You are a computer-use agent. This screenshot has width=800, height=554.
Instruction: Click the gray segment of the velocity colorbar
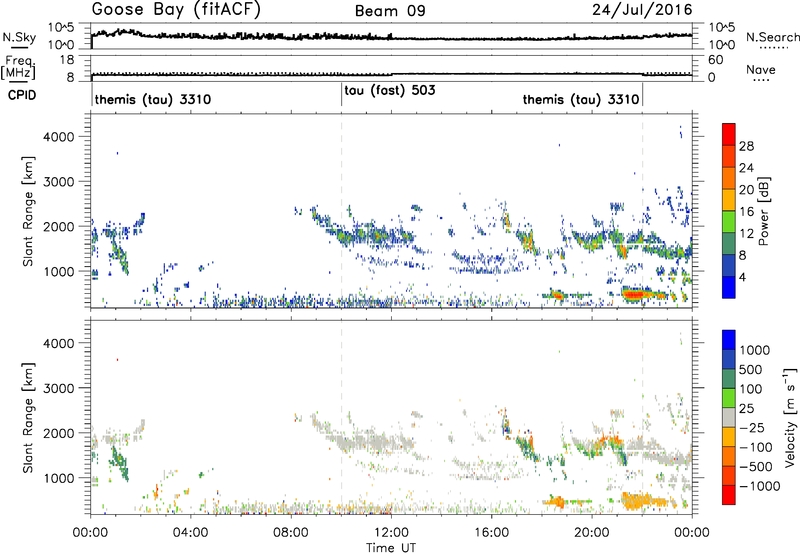coord(729,417)
